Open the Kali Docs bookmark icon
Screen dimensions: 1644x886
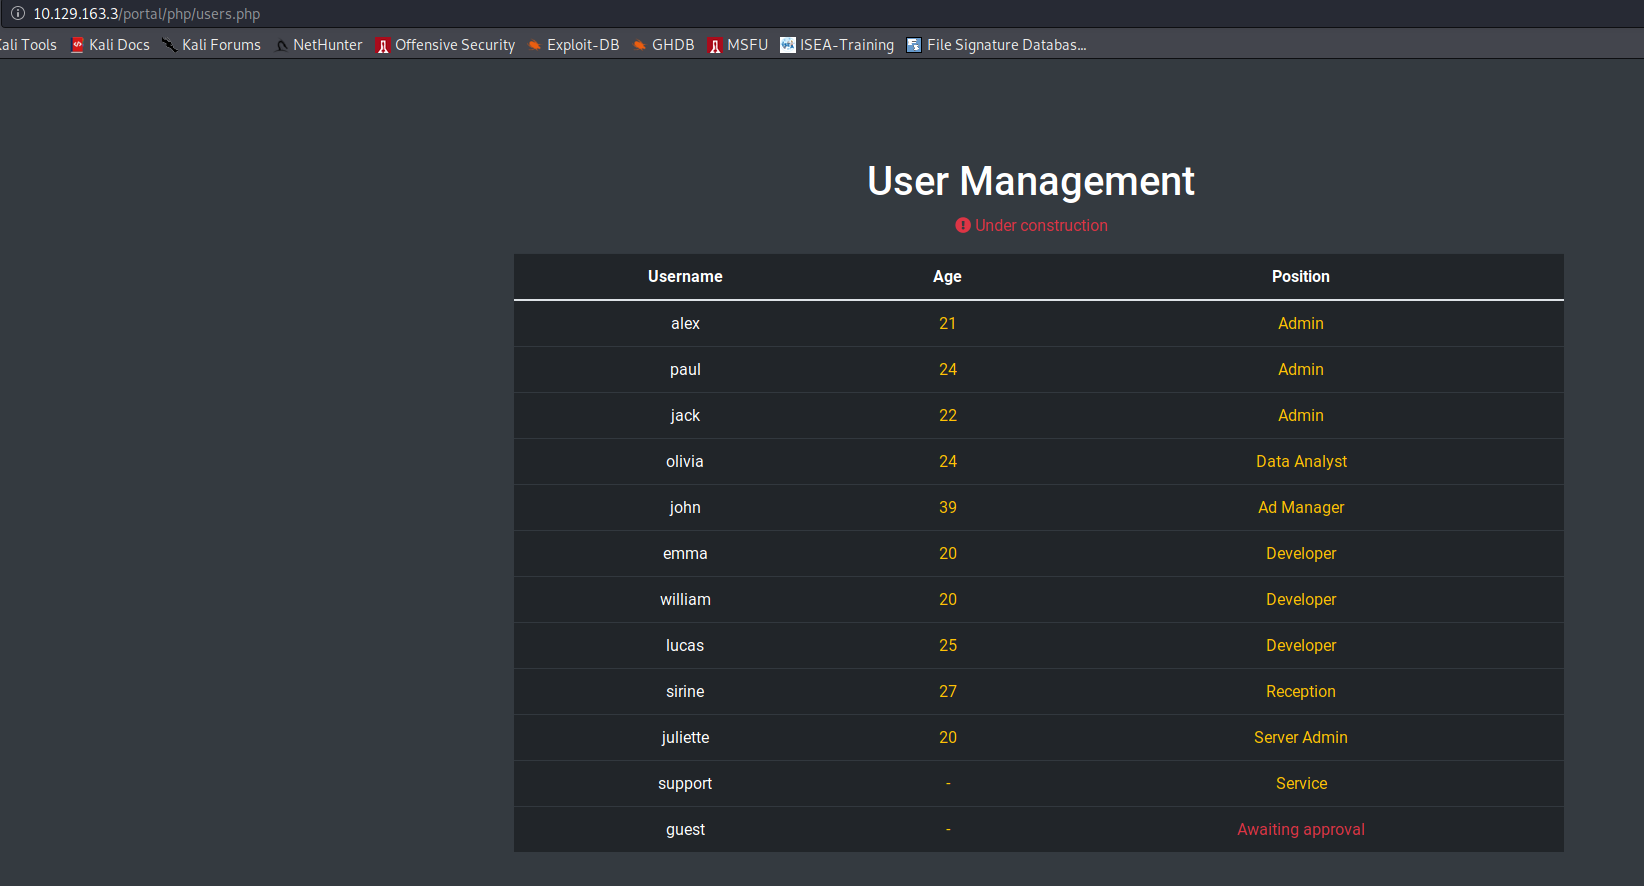77,45
